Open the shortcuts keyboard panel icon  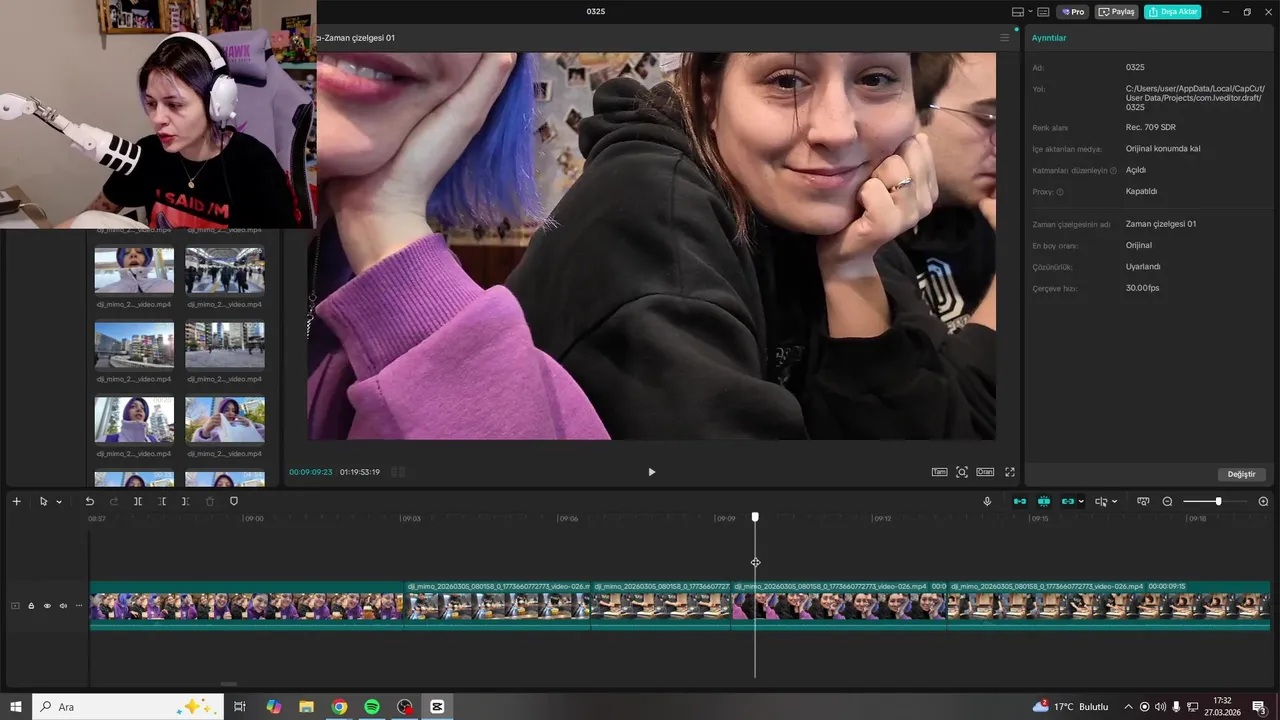(1043, 12)
